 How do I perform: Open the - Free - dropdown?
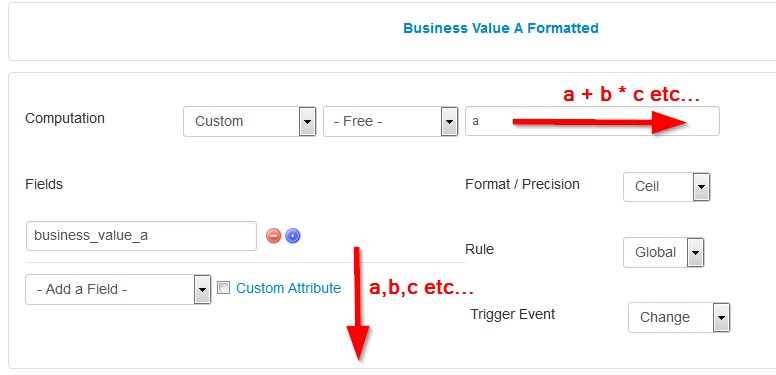pos(390,121)
